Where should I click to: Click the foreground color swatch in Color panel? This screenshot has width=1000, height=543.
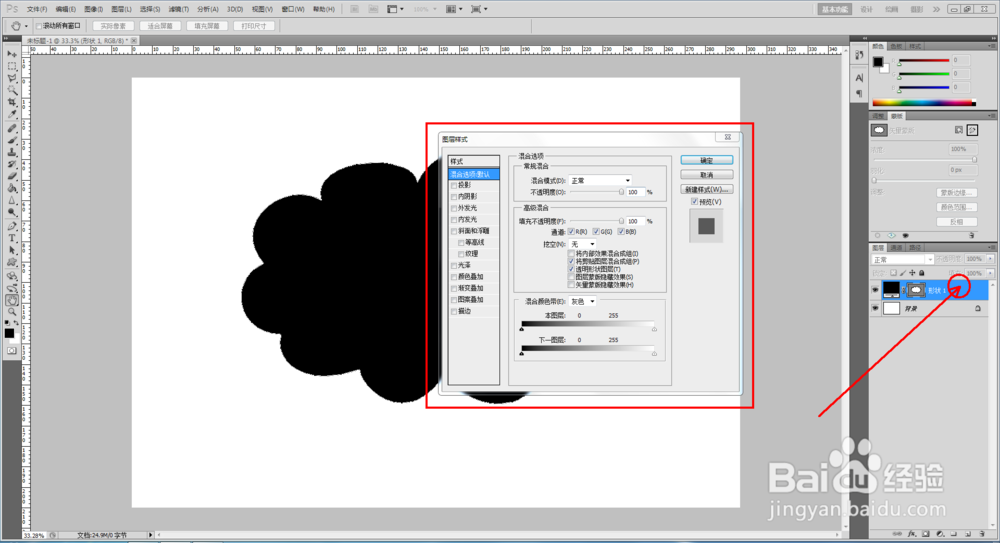pyautogui.click(x=878, y=62)
